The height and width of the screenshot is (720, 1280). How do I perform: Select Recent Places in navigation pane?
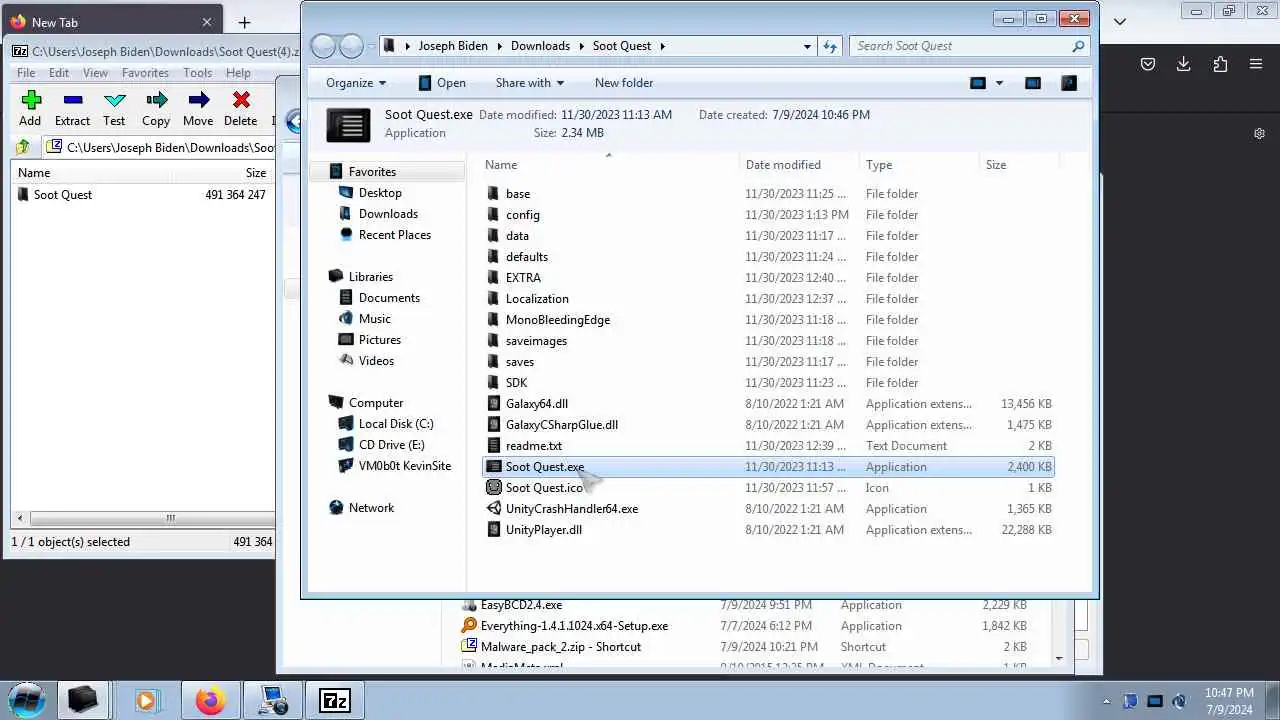pos(395,235)
